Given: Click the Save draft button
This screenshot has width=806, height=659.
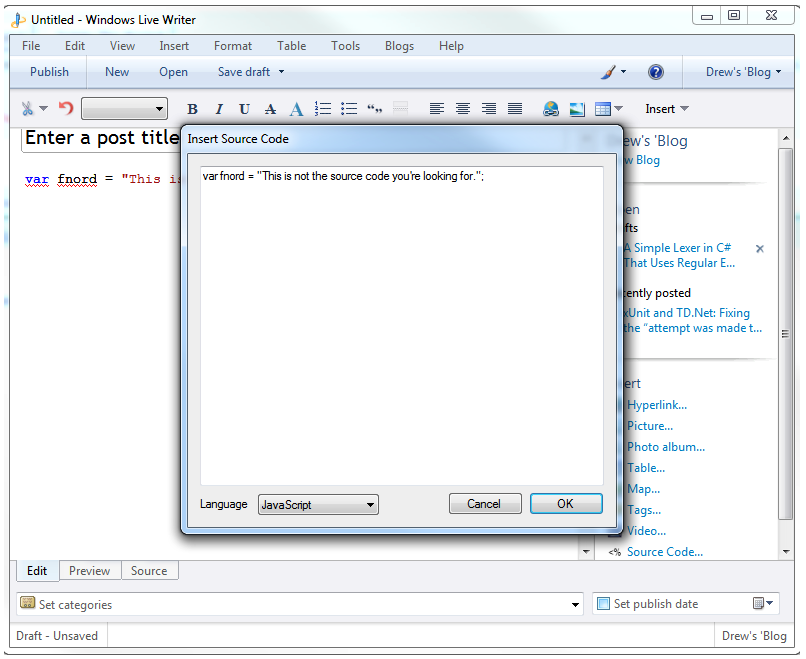Looking at the screenshot, I should (x=244, y=72).
